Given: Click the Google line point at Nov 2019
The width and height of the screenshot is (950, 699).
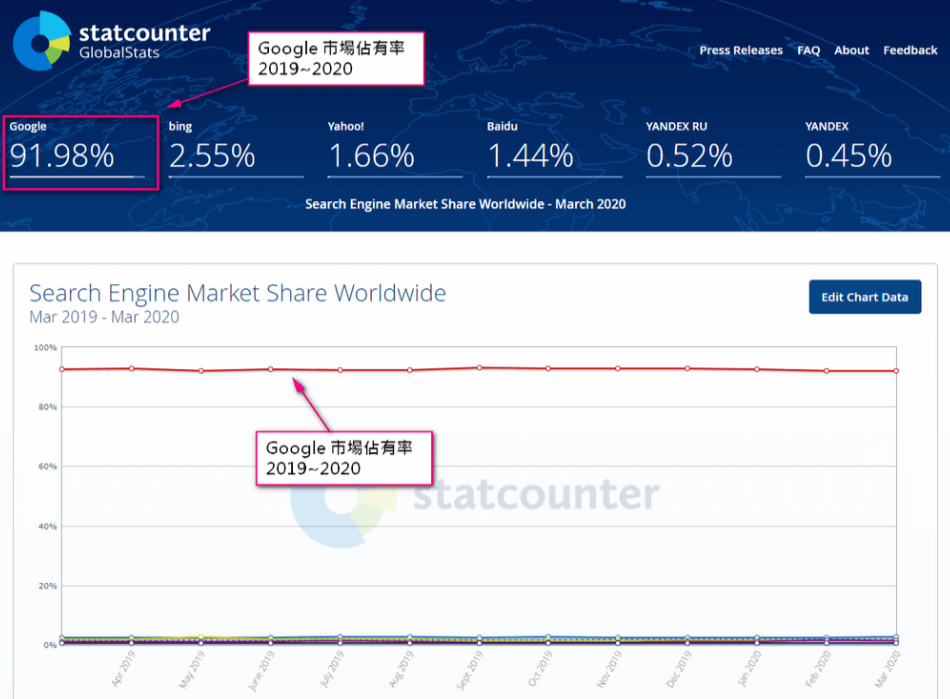Looking at the screenshot, I should click(618, 368).
